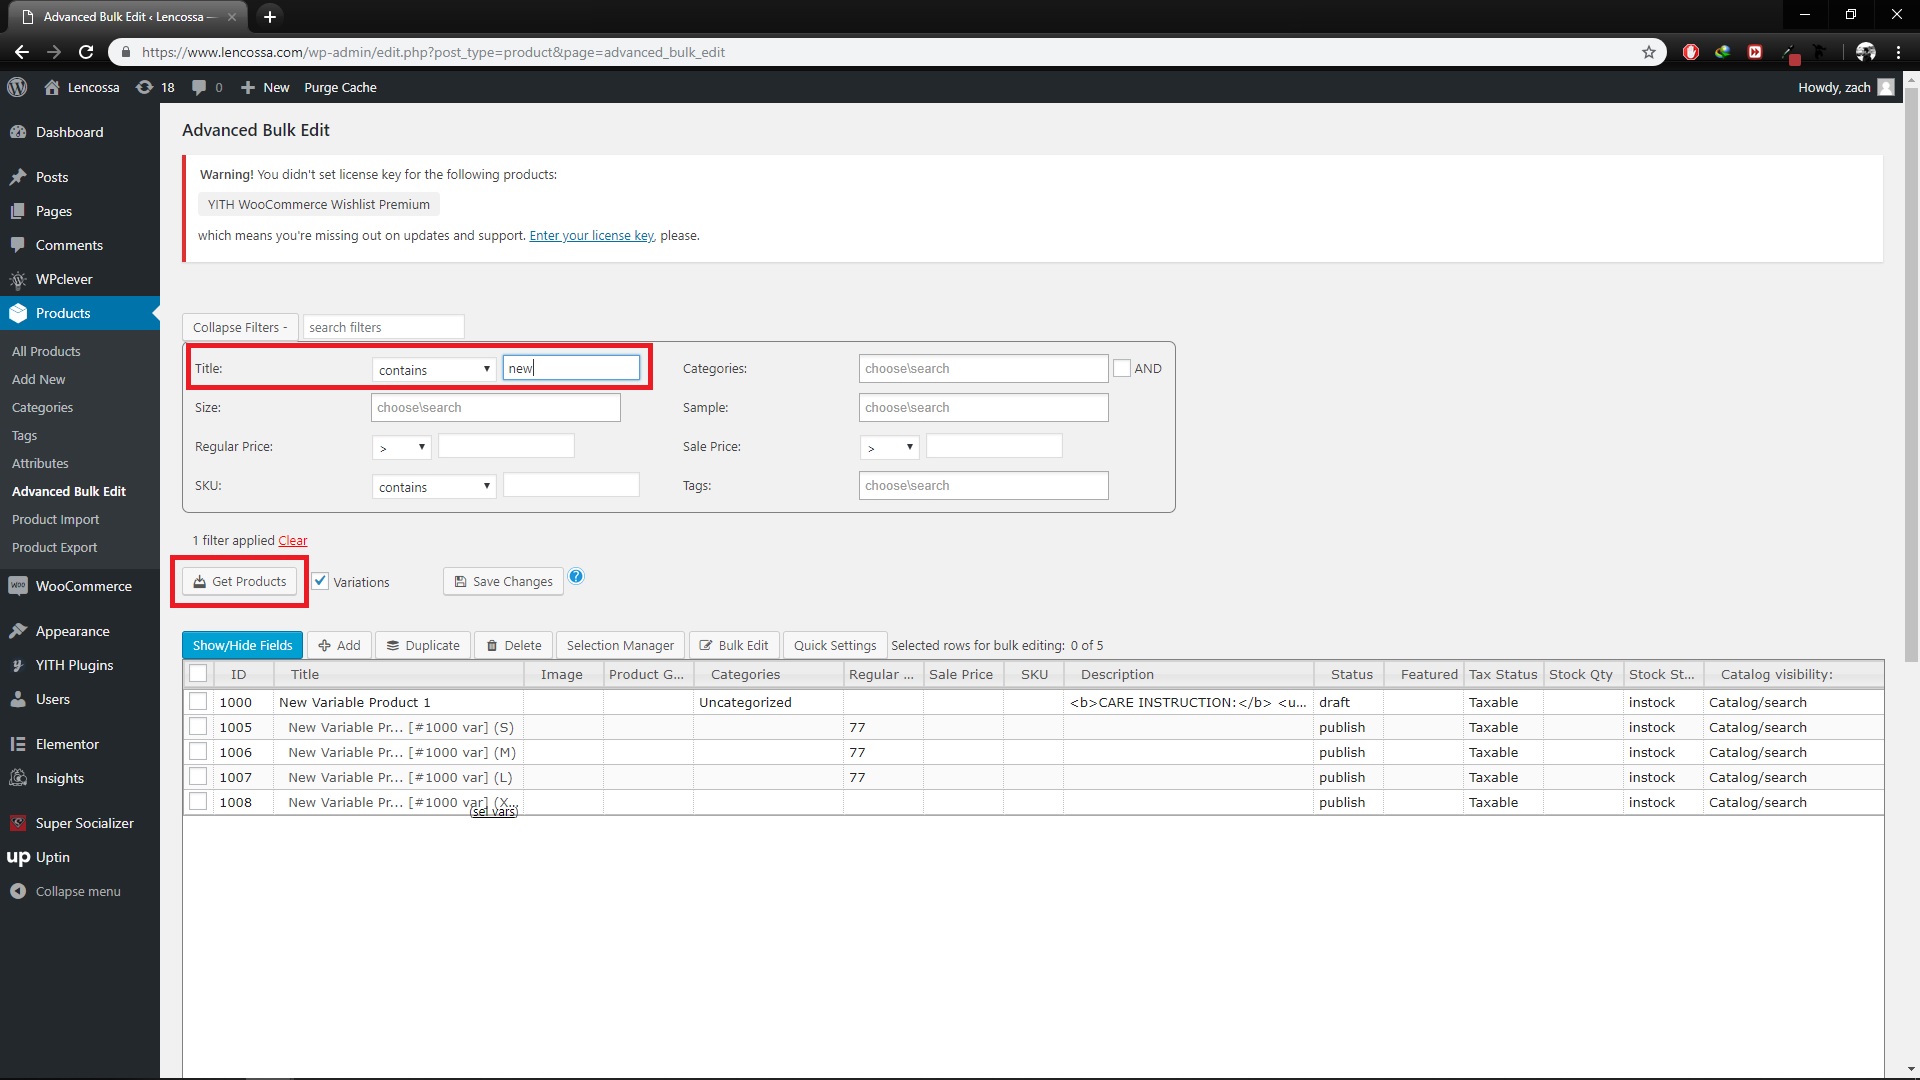Click the Super Socializer icon
This screenshot has width=1920, height=1080.
click(x=18, y=823)
